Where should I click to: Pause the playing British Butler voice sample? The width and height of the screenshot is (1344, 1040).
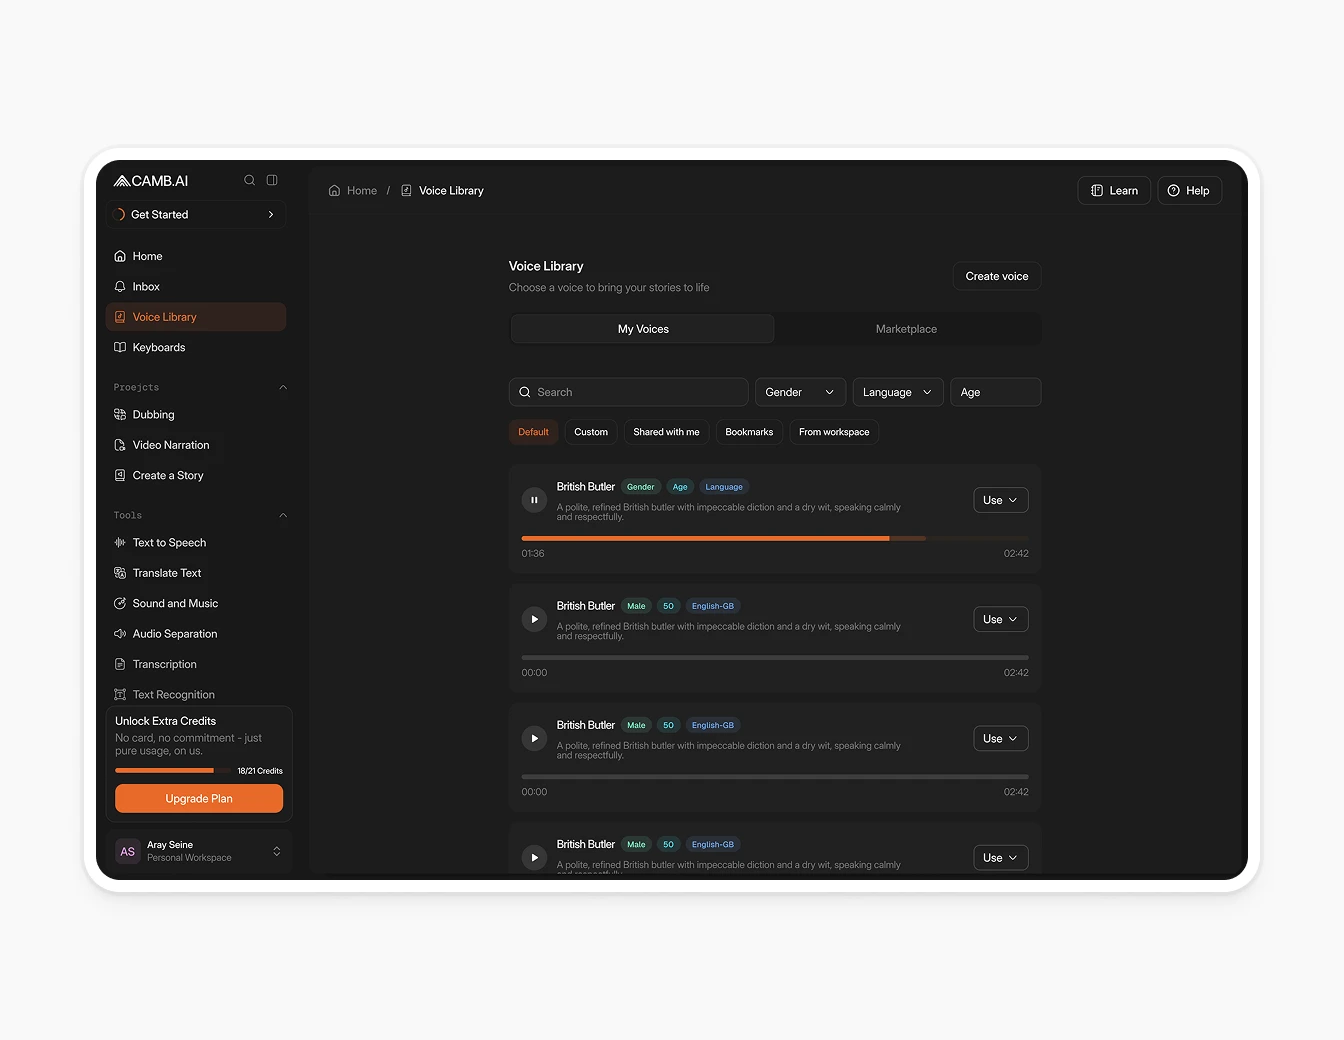click(534, 499)
